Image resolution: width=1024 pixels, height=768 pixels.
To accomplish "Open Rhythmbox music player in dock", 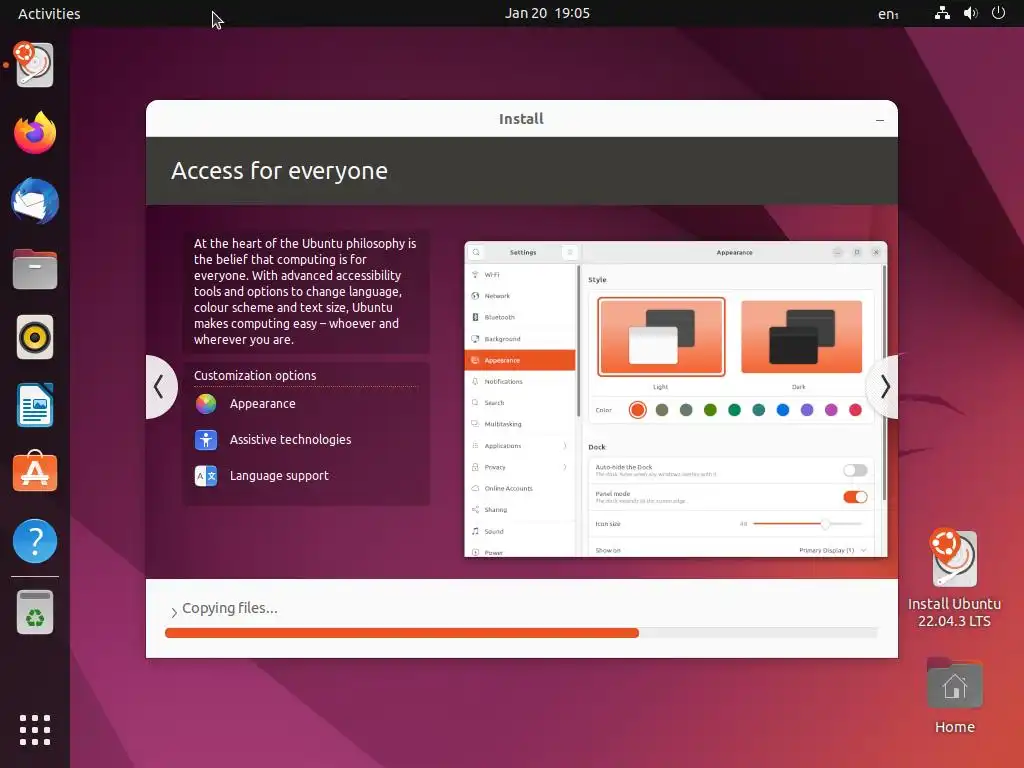I will [35, 338].
